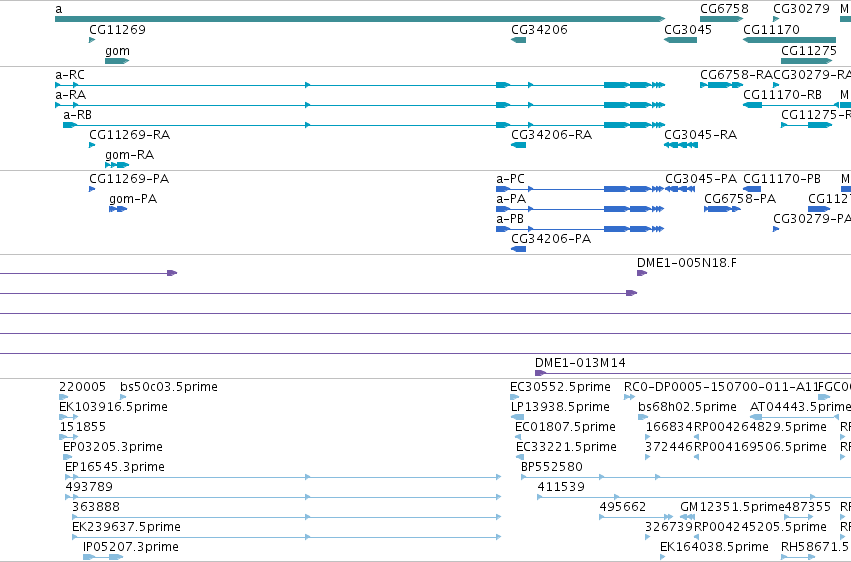Click the CG11269-RA transcript
The height and width of the screenshot is (562, 851).
pos(92,145)
